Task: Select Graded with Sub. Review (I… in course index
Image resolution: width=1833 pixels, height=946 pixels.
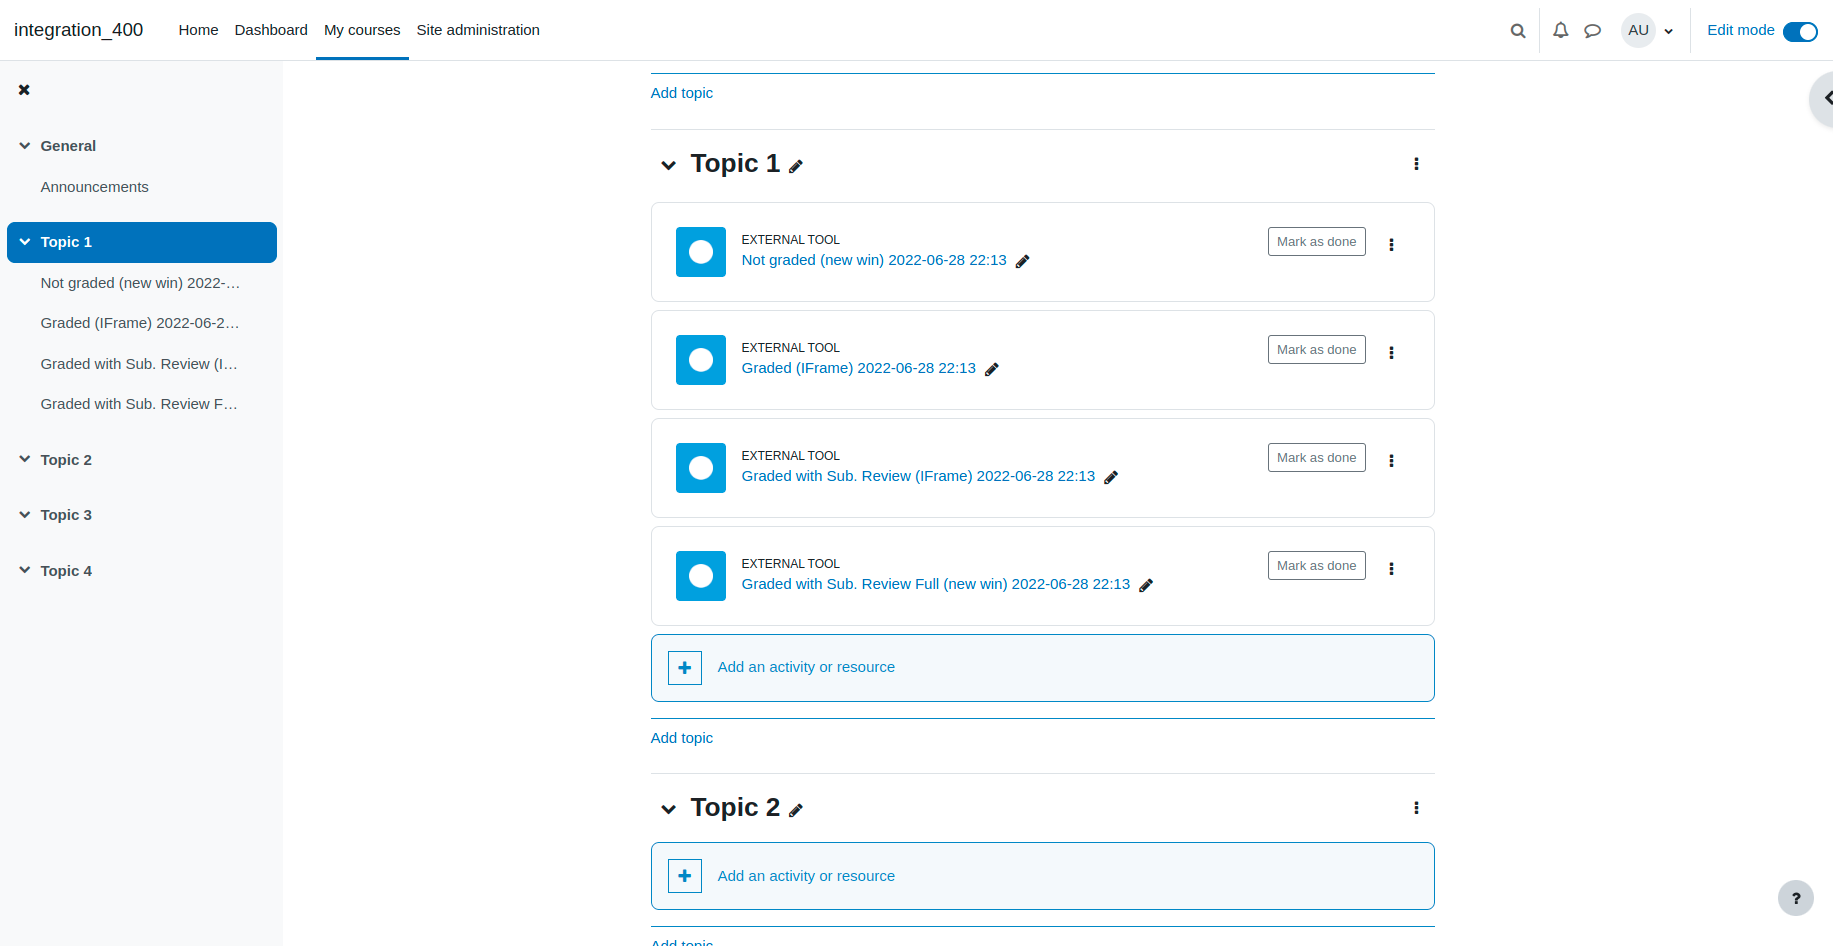Action: coord(139,364)
